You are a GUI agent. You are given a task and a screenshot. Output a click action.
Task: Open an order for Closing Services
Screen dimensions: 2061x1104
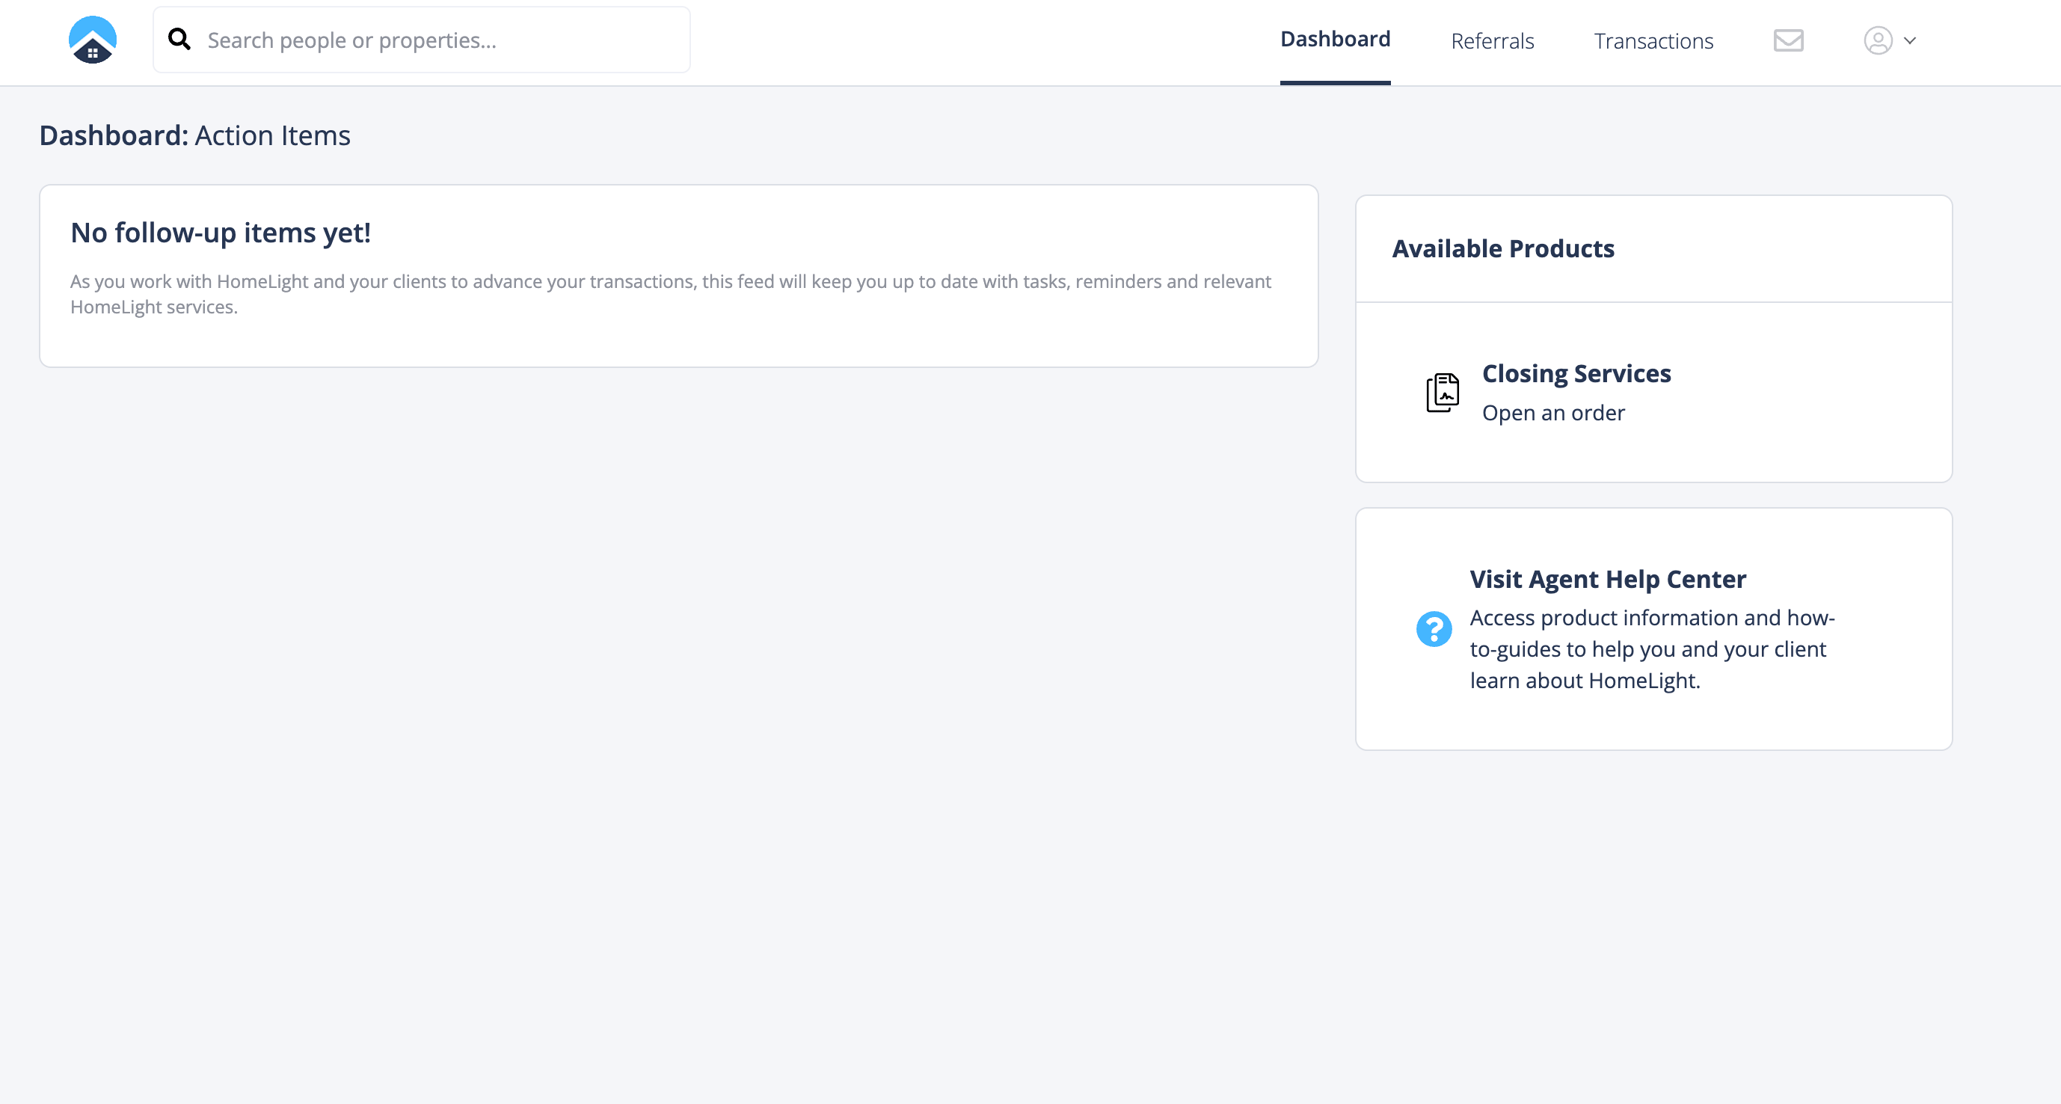(x=1553, y=412)
